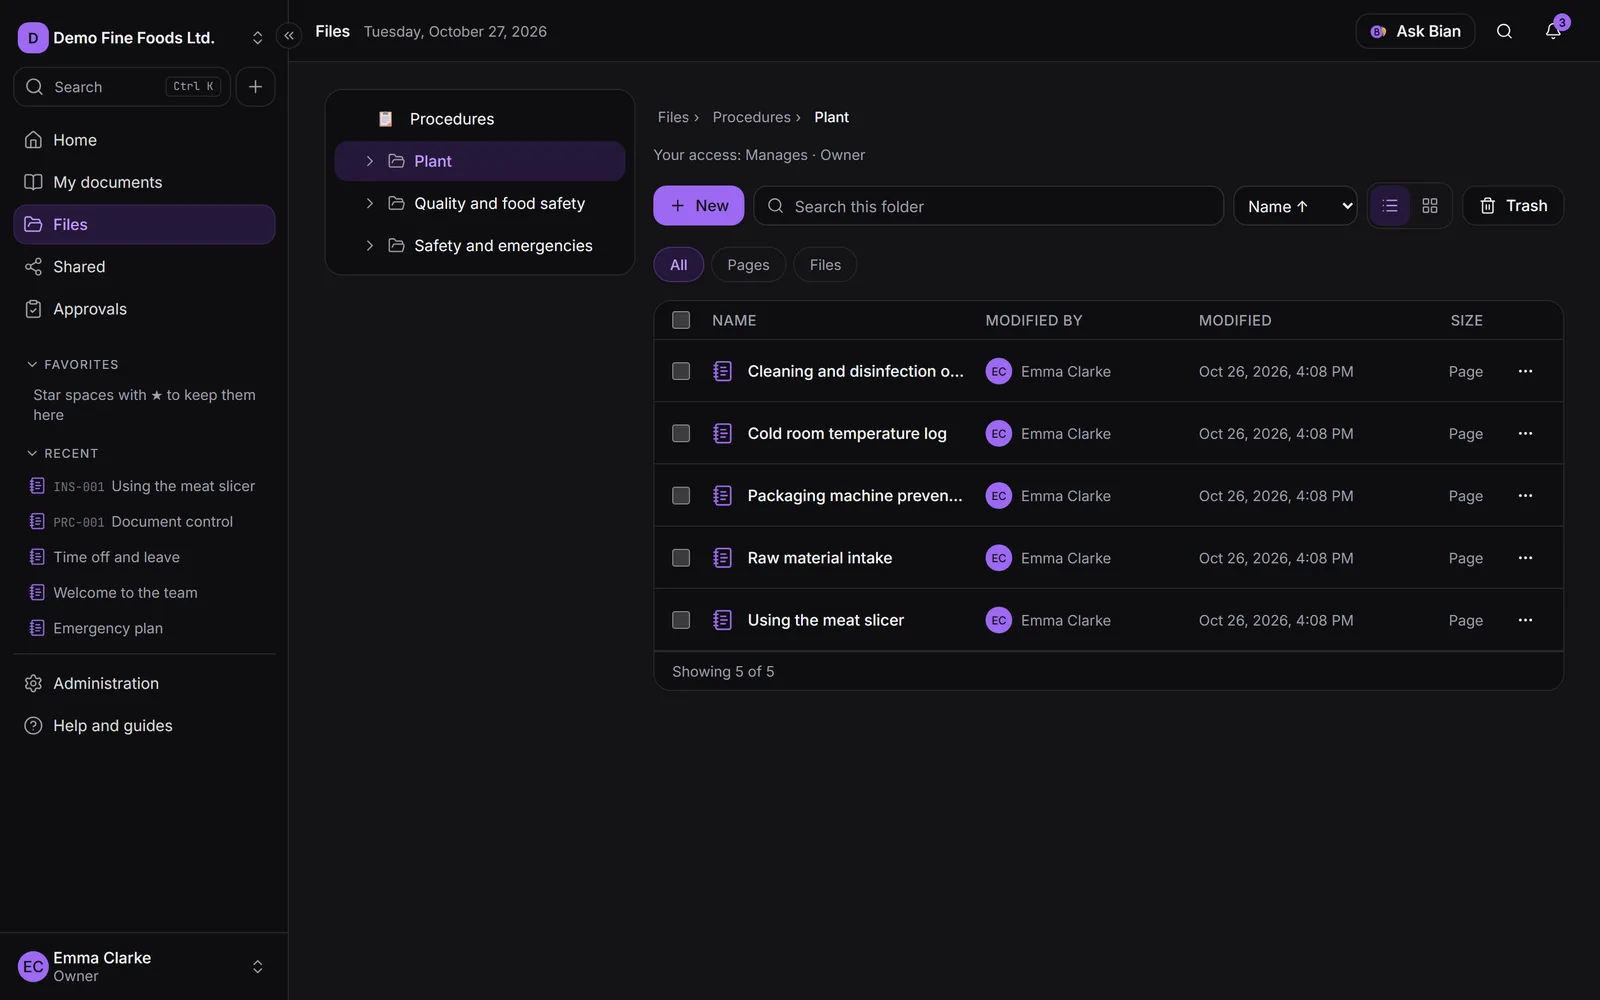Click the page icon of Cold room temperature log
The image size is (1600, 1000).
tap(722, 433)
